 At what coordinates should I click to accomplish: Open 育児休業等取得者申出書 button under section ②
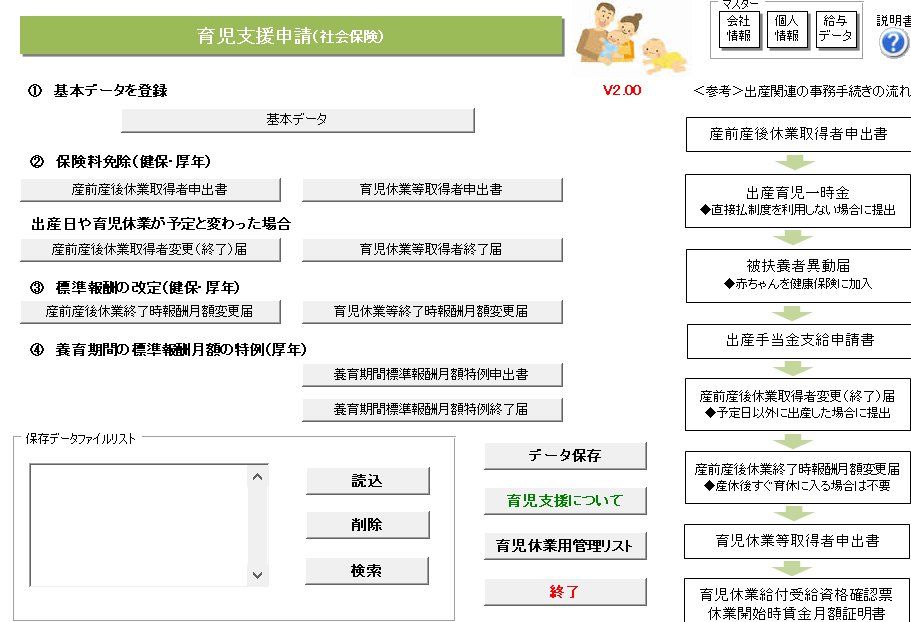(432, 189)
